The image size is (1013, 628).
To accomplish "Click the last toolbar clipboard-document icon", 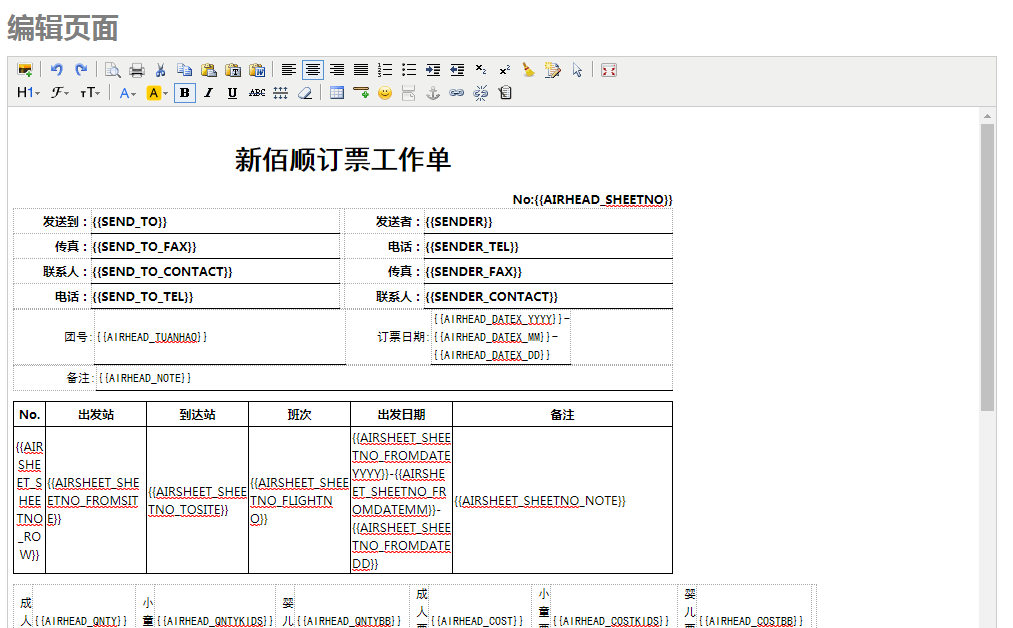I will 505,93.
